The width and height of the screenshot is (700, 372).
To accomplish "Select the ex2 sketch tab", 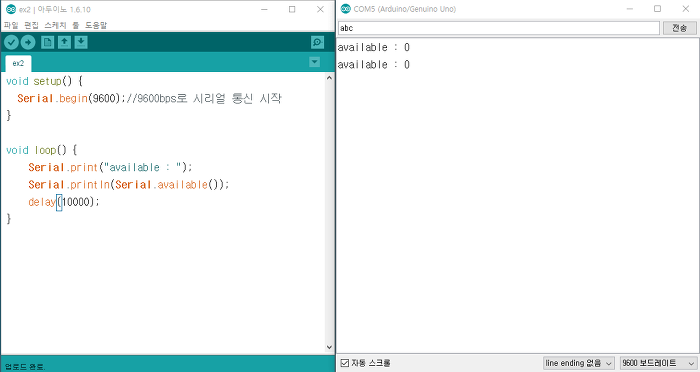I will pos(18,63).
